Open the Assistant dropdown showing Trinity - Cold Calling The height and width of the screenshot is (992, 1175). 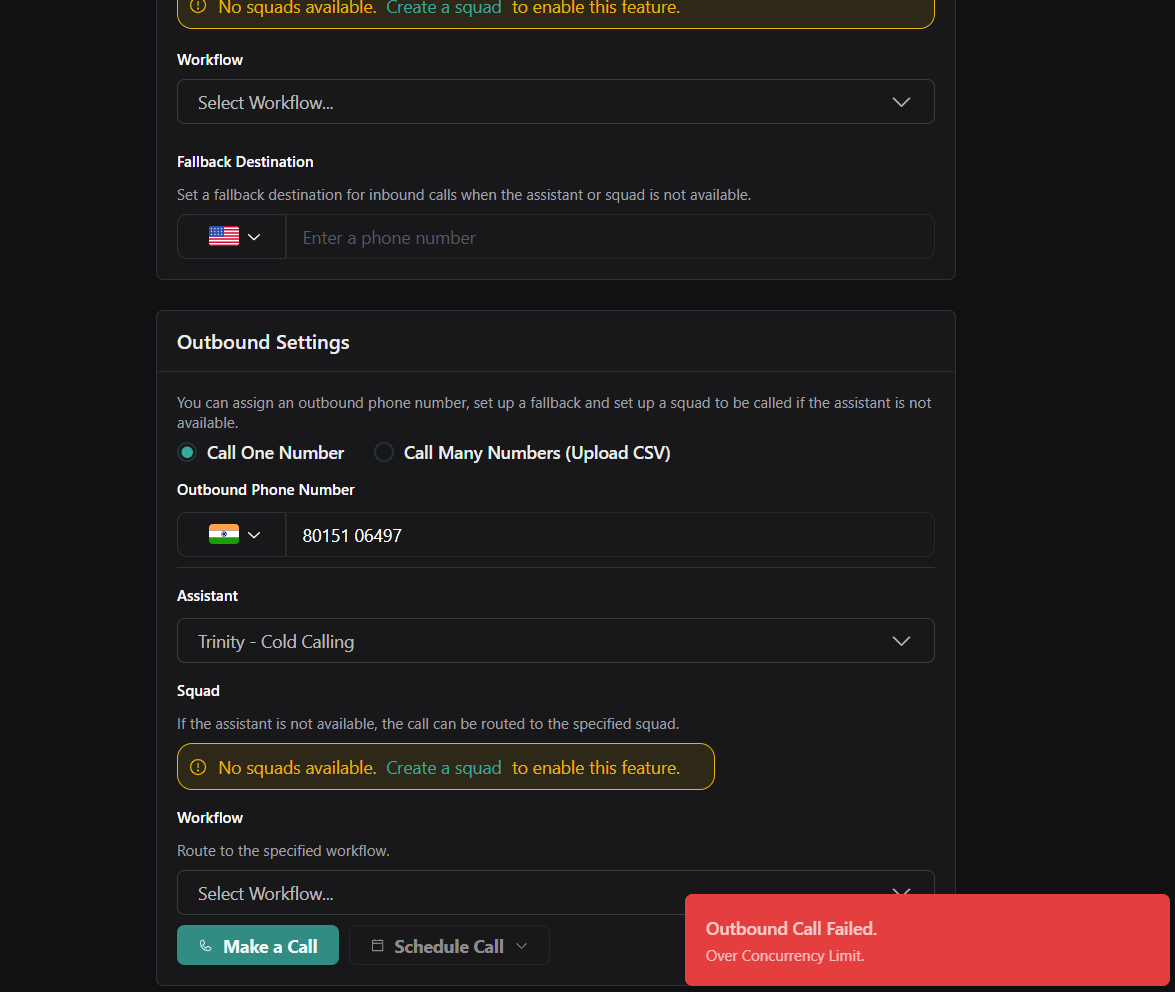coord(555,641)
